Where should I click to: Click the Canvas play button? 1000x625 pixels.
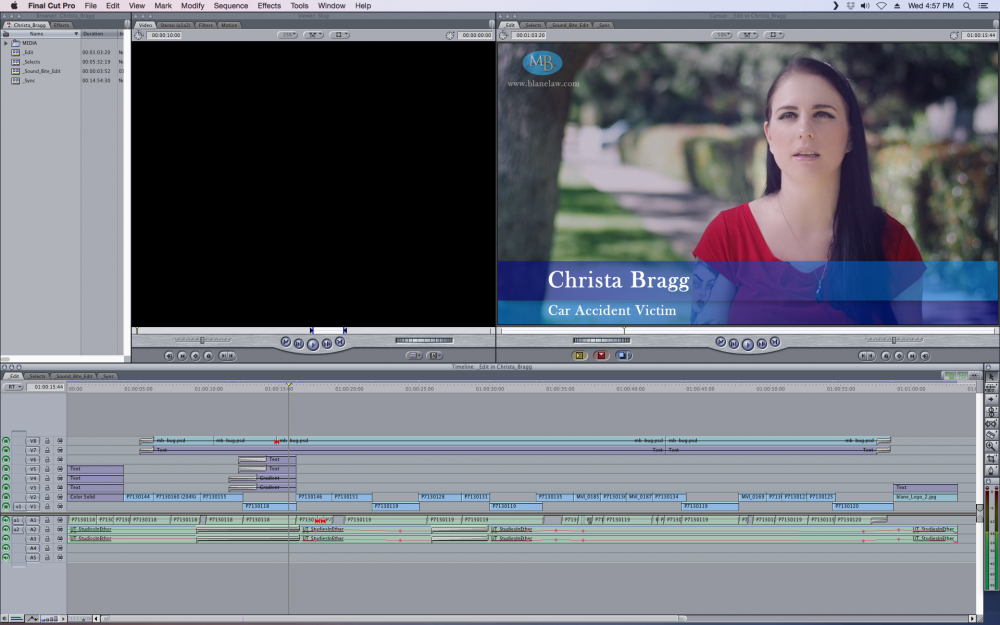(747, 344)
